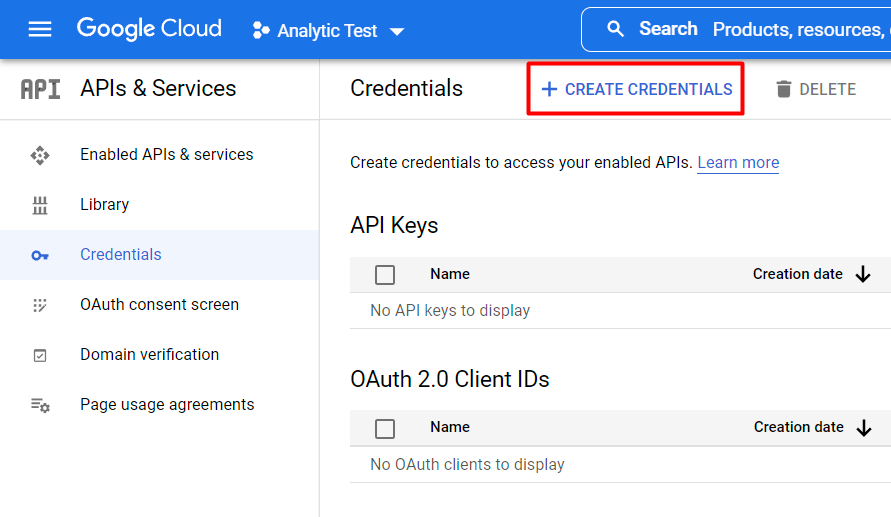The width and height of the screenshot is (891, 517).
Task: Click the Create Credentials button
Action: 636,89
